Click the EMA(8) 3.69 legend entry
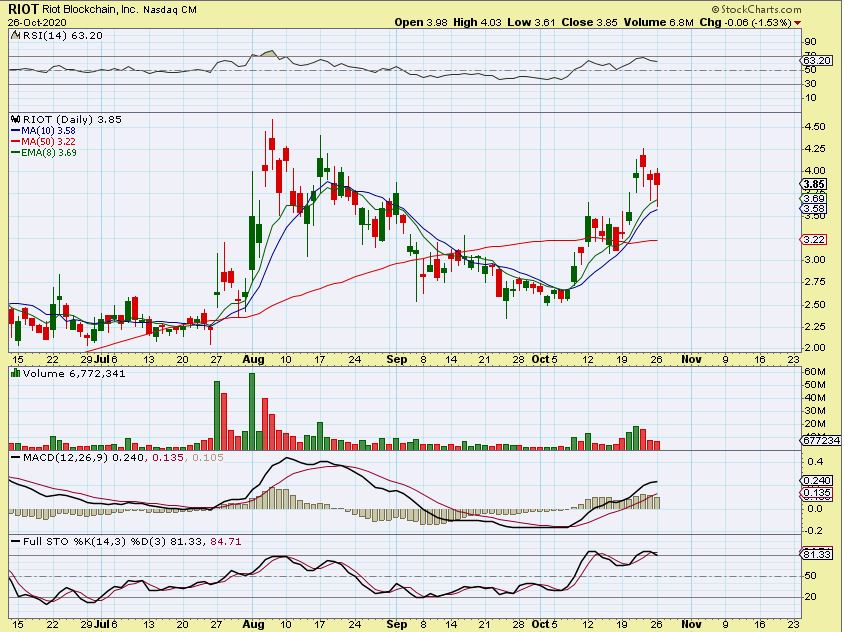Image resolution: width=845 pixels, height=632 pixels. pyautogui.click(x=44, y=153)
